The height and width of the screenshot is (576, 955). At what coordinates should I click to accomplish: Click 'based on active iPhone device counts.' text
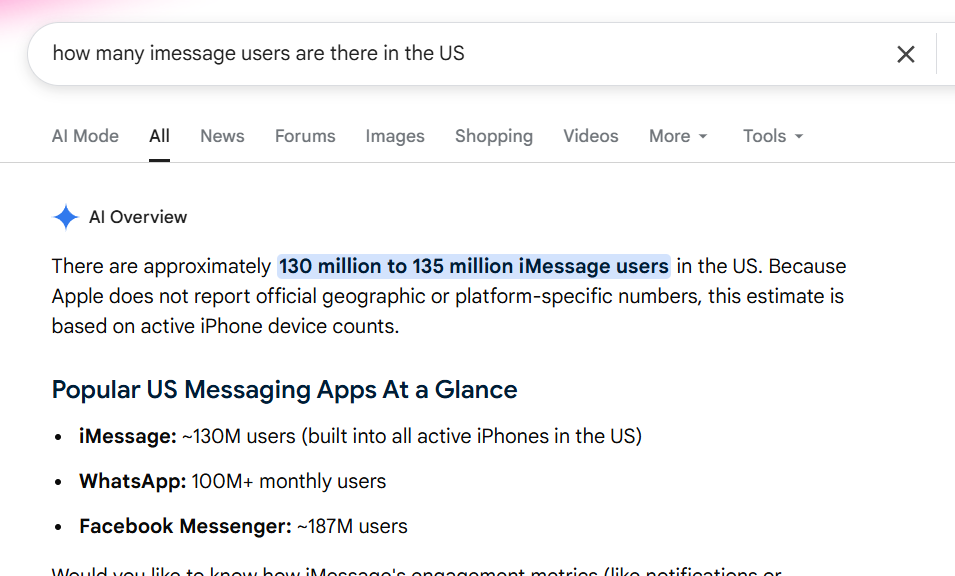pos(225,326)
